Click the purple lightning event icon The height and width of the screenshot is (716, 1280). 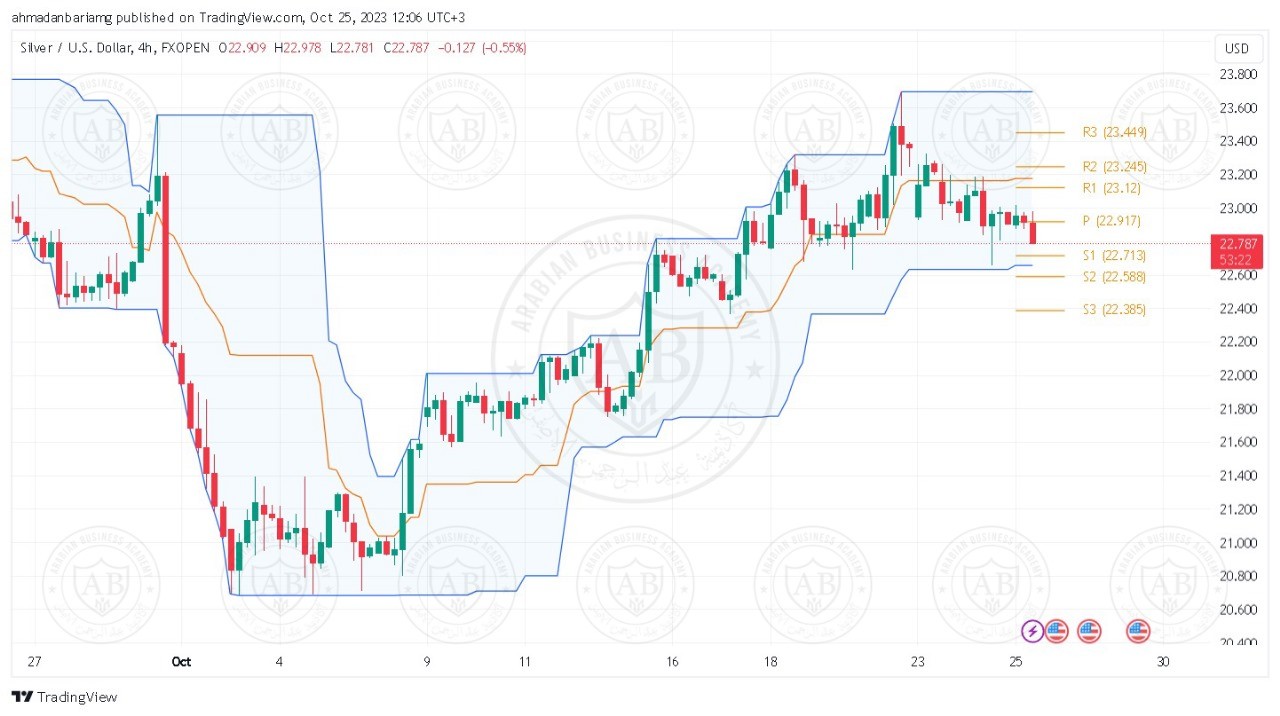tap(1032, 631)
